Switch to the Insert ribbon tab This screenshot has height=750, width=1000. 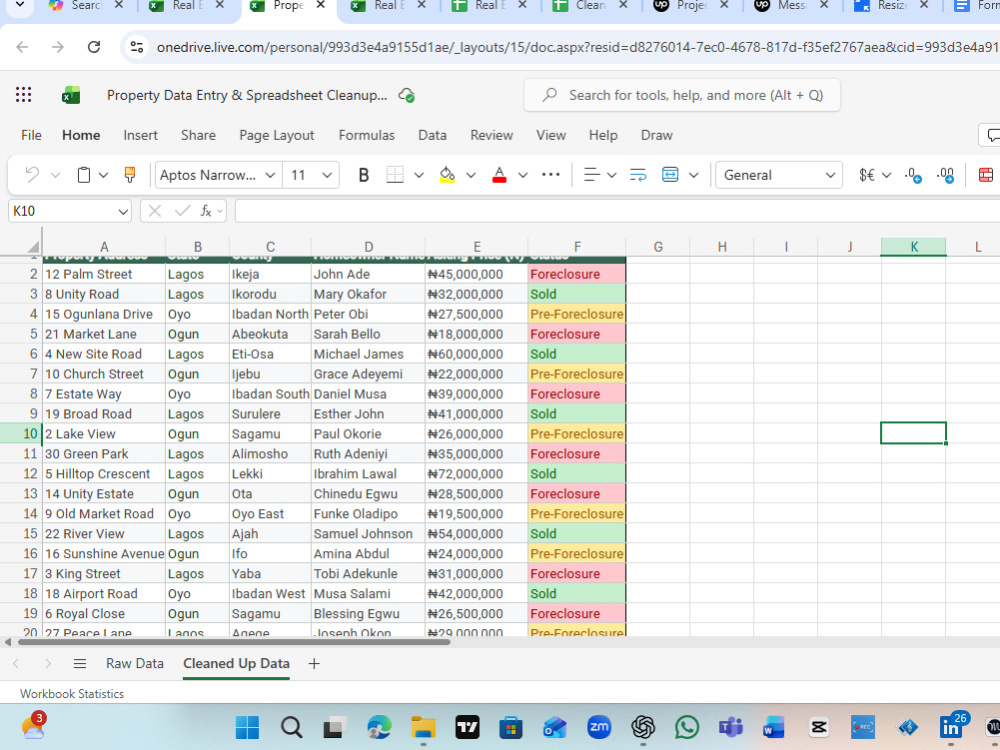pyautogui.click(x=140, y=135)
